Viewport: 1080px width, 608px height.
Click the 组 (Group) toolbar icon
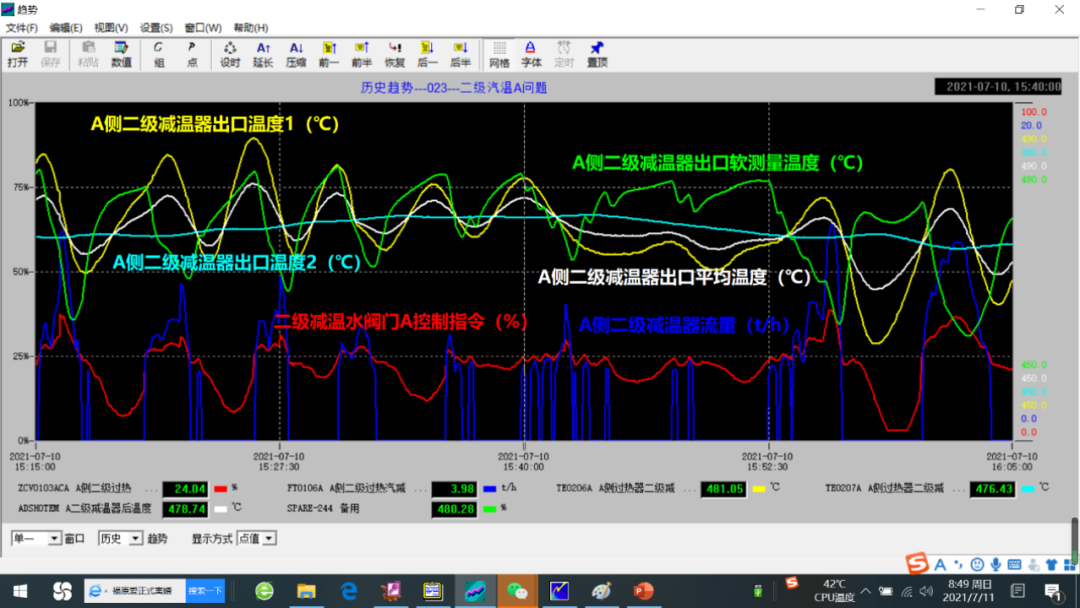click(x=158, y=54)
